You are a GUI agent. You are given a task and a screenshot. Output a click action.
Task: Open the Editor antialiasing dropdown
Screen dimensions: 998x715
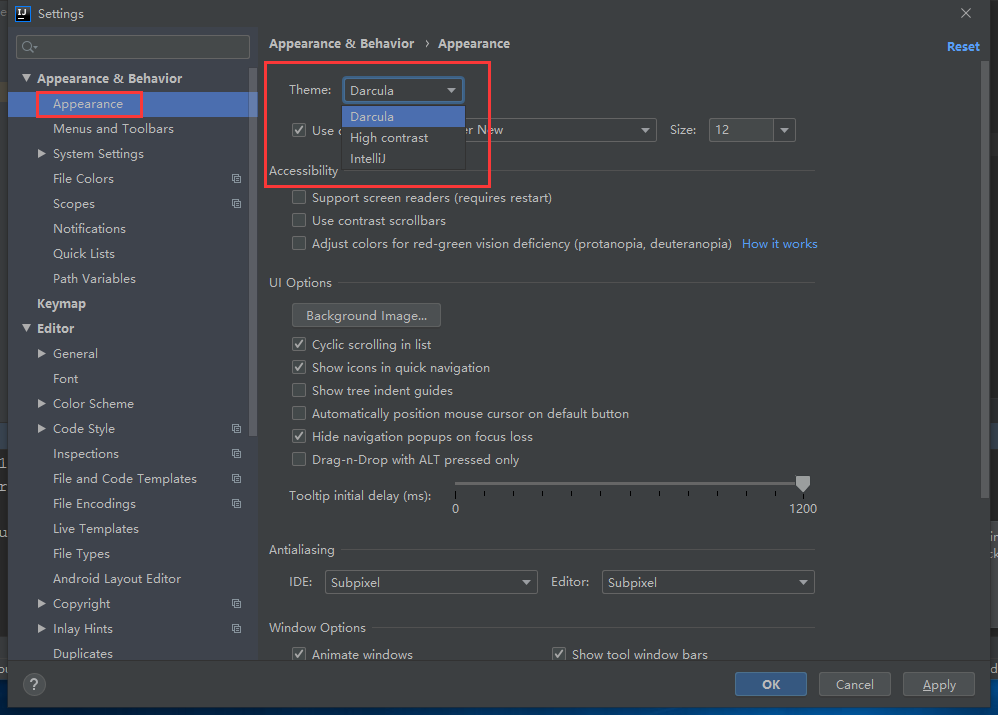[708, 582]
